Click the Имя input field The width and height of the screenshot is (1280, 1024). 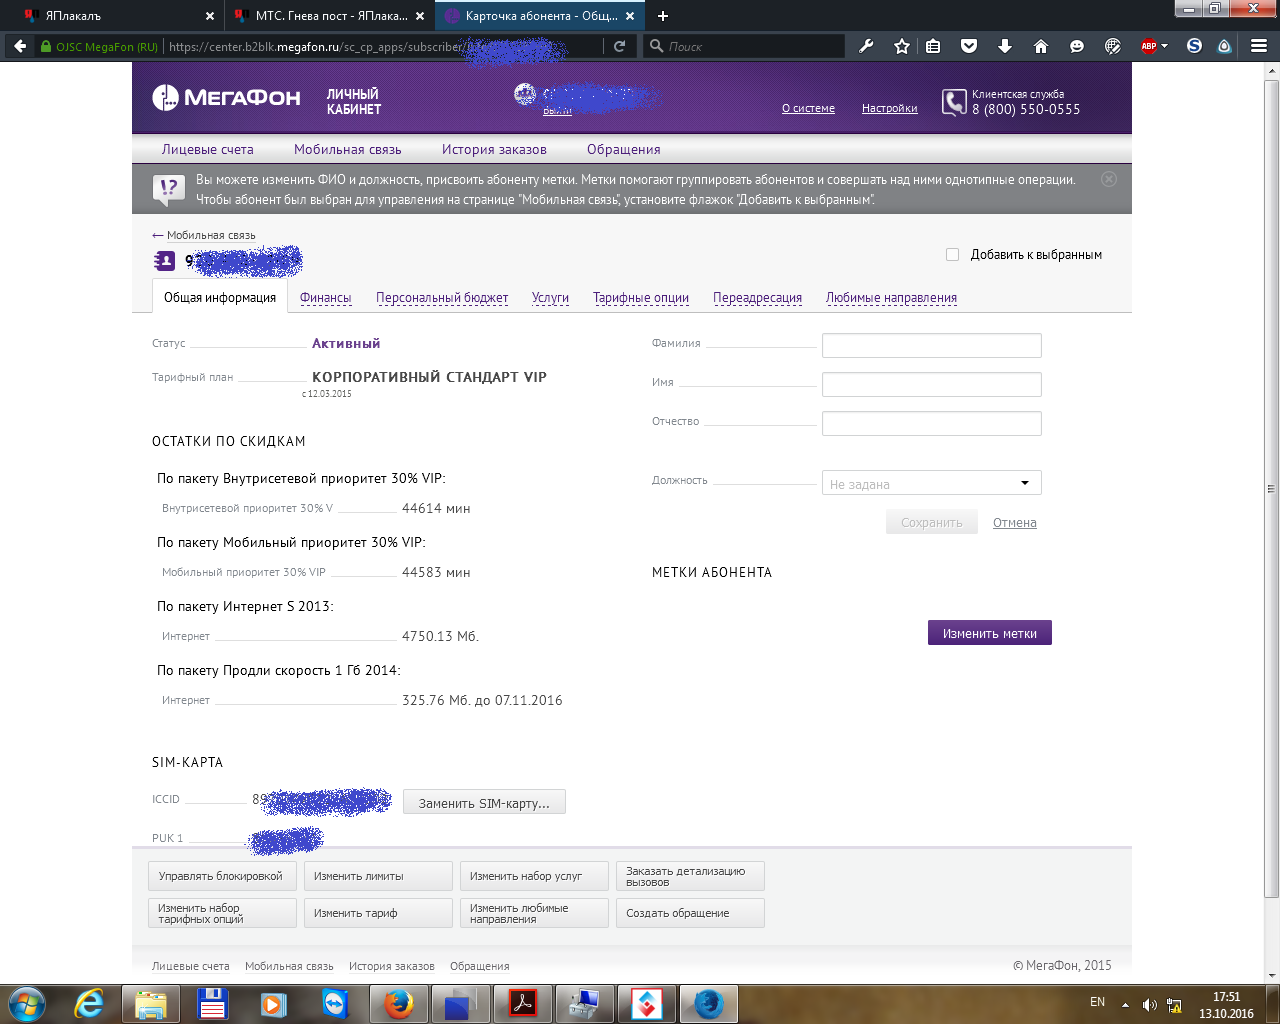tap(931, 384)
